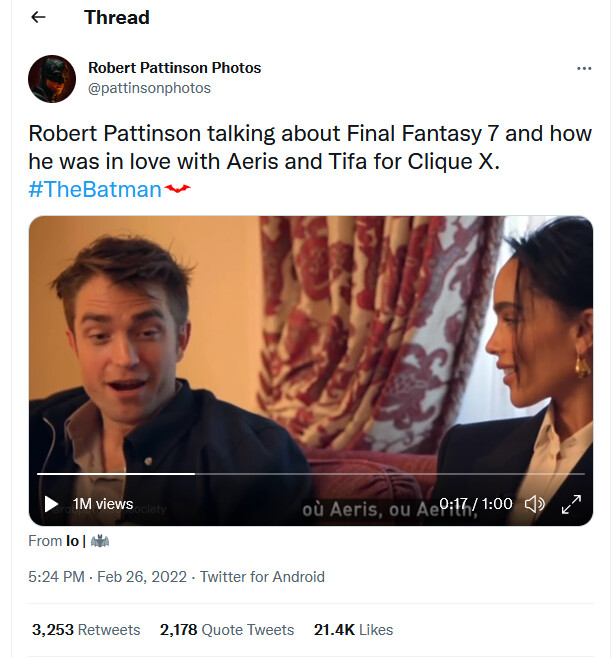Click the Thread header title

tap(116, 17)
